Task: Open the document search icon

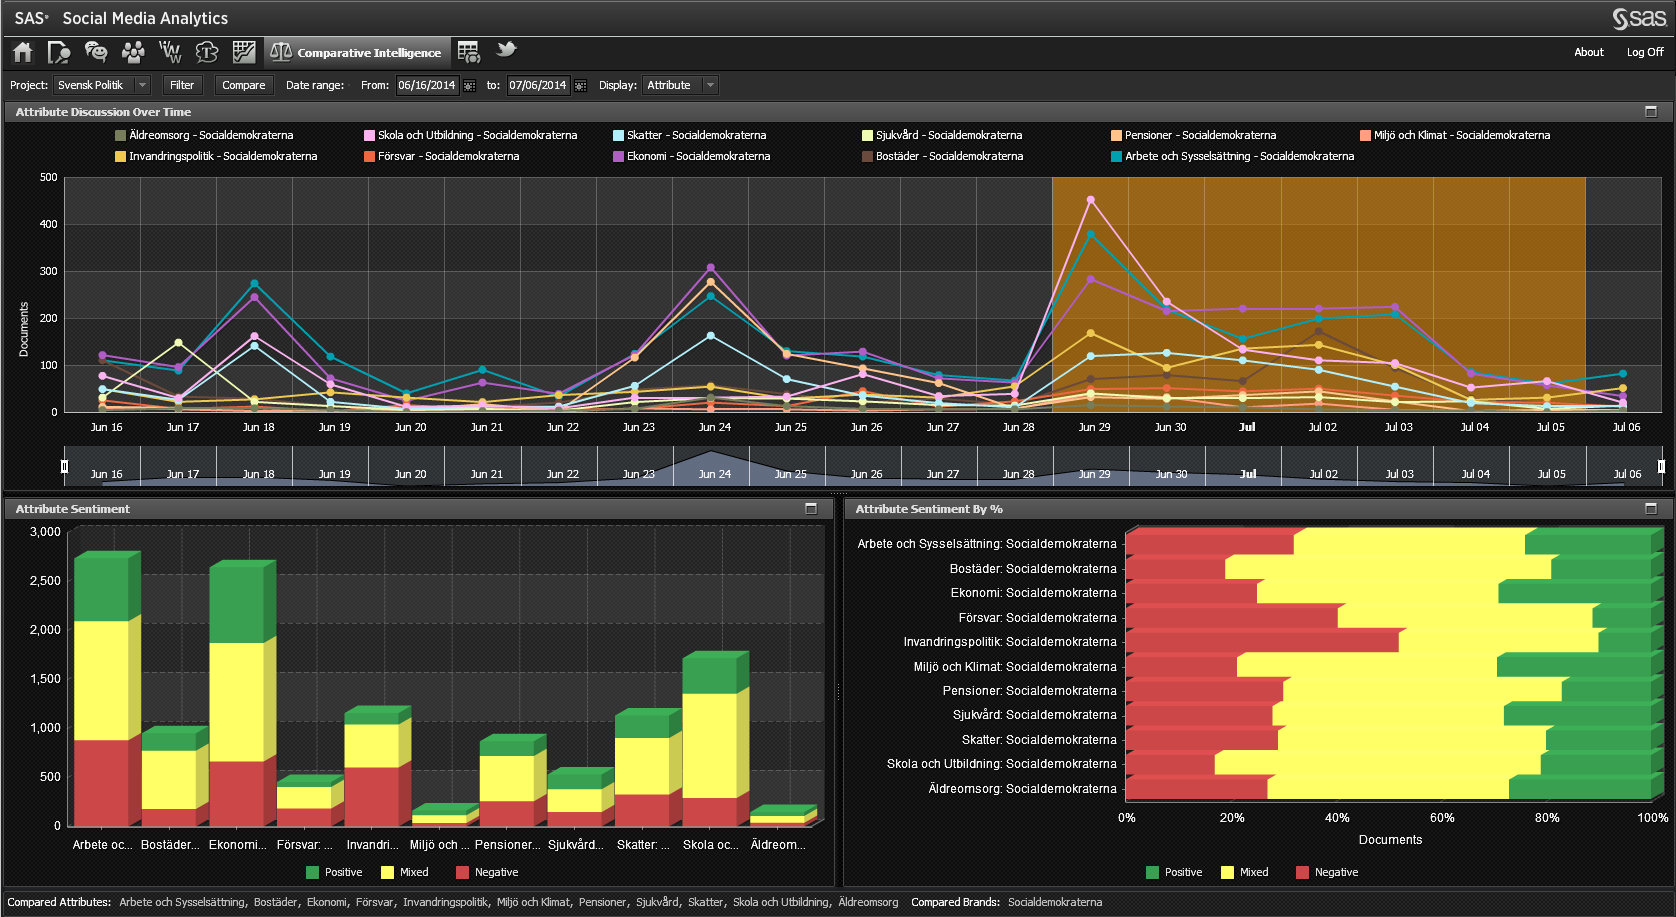Action: point(59,52)
